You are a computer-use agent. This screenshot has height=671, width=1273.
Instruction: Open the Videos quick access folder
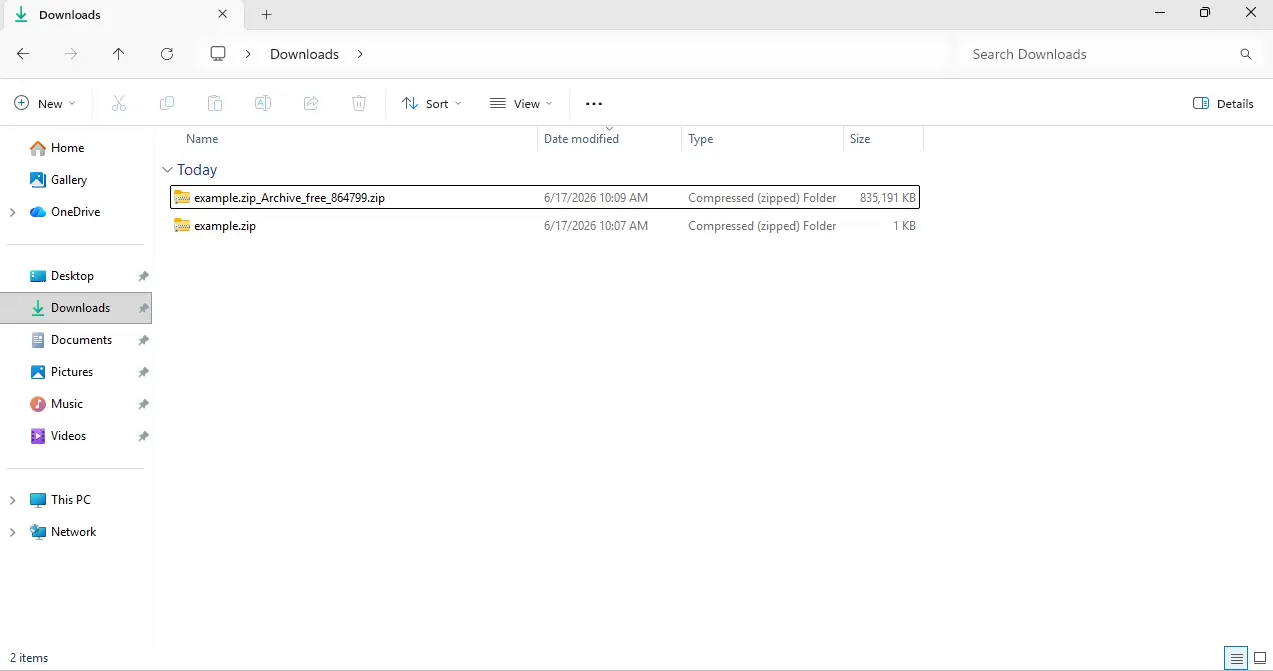68,436
